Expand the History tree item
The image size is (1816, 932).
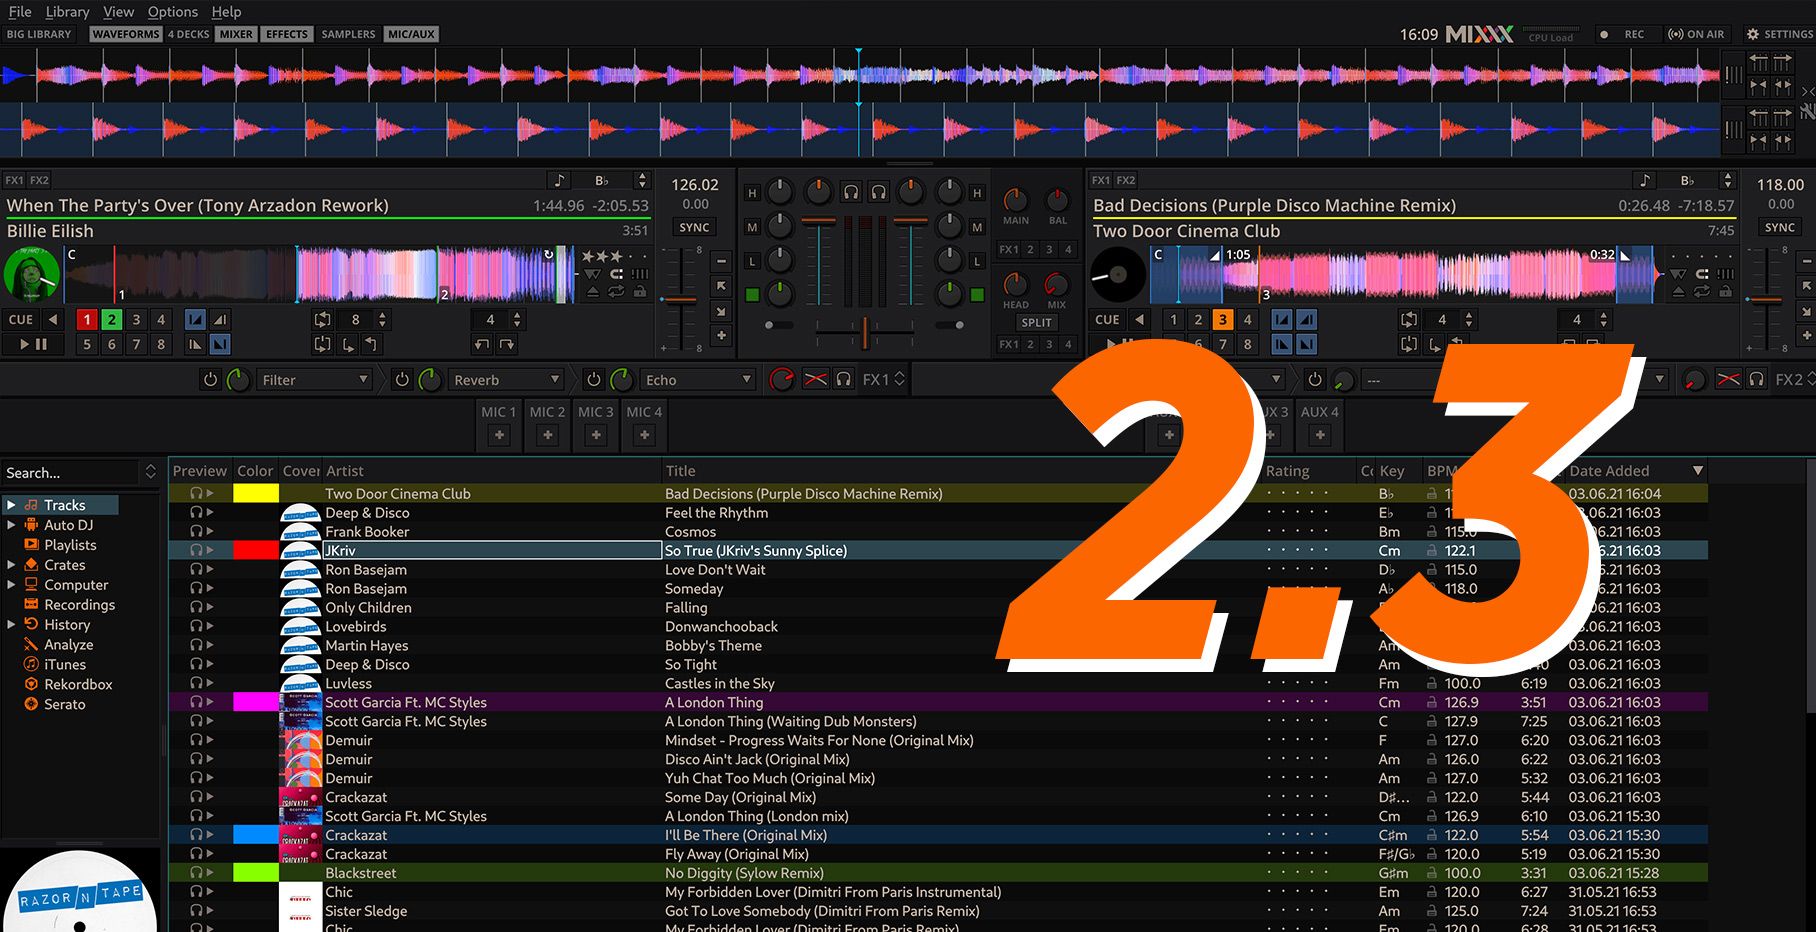[x=11, y=625]
